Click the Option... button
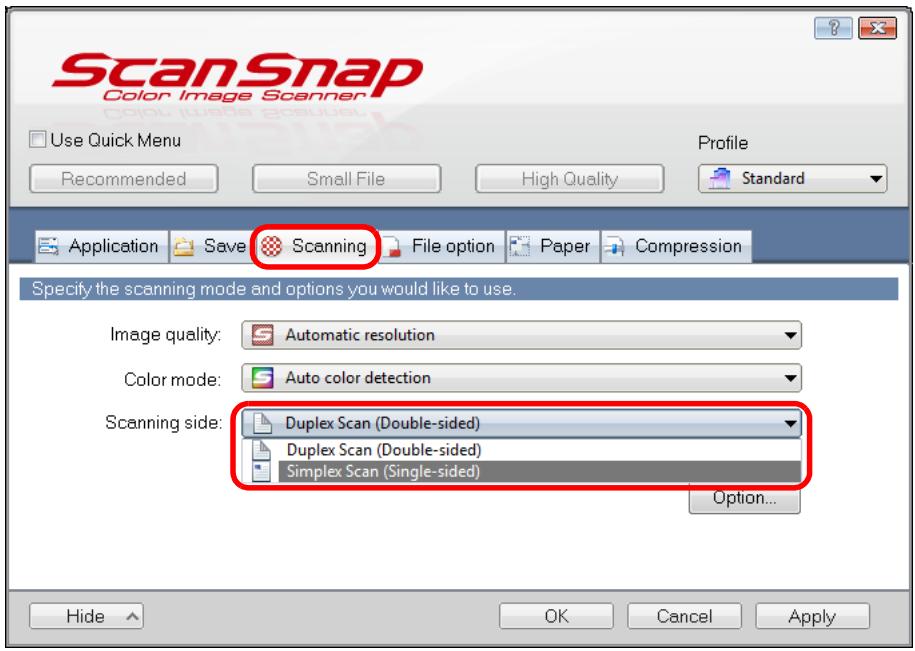 (x=744, y=498)
